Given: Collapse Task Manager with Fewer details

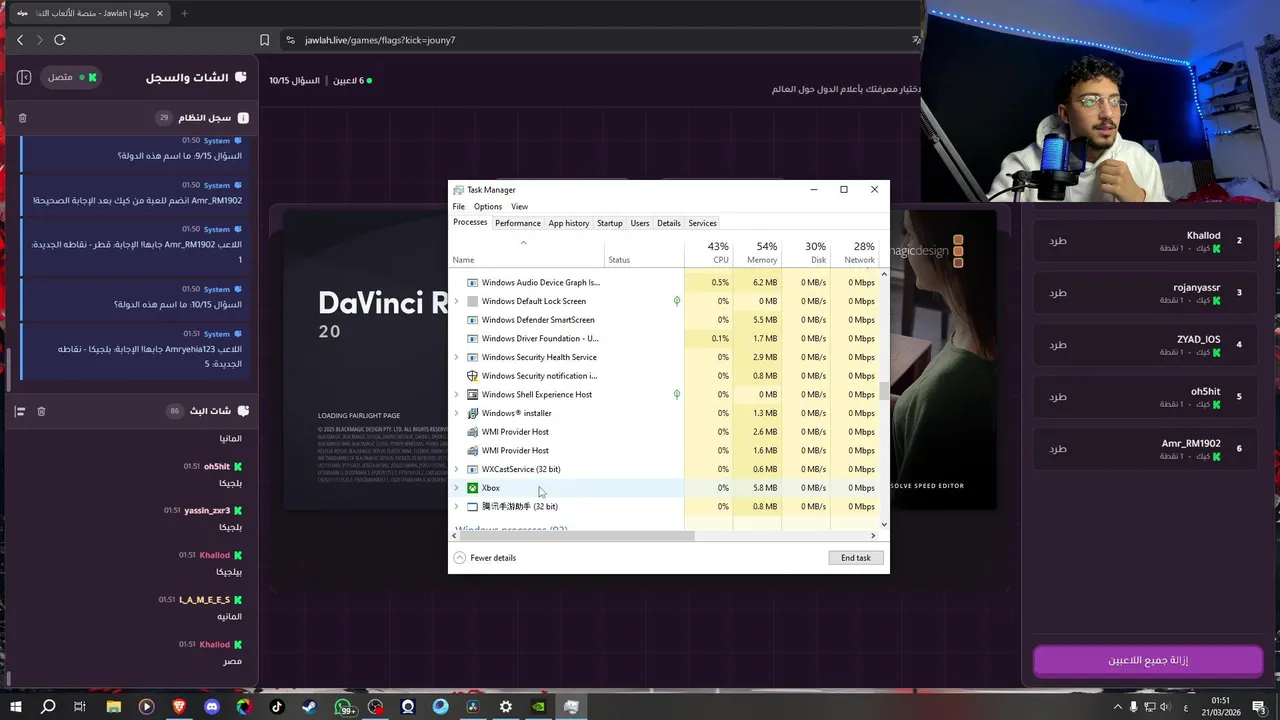Looking at the screenshot, I should pos(485,558).
